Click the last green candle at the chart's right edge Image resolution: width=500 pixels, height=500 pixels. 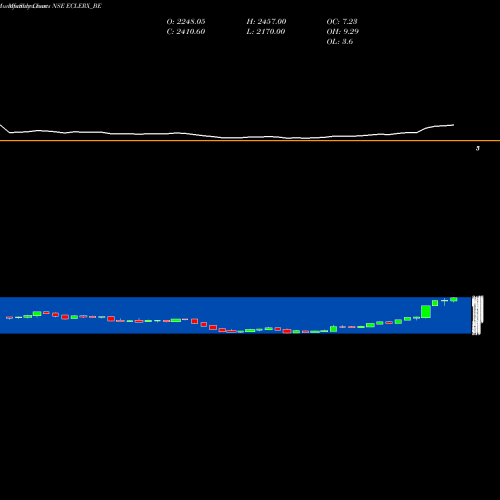point(453,299)
